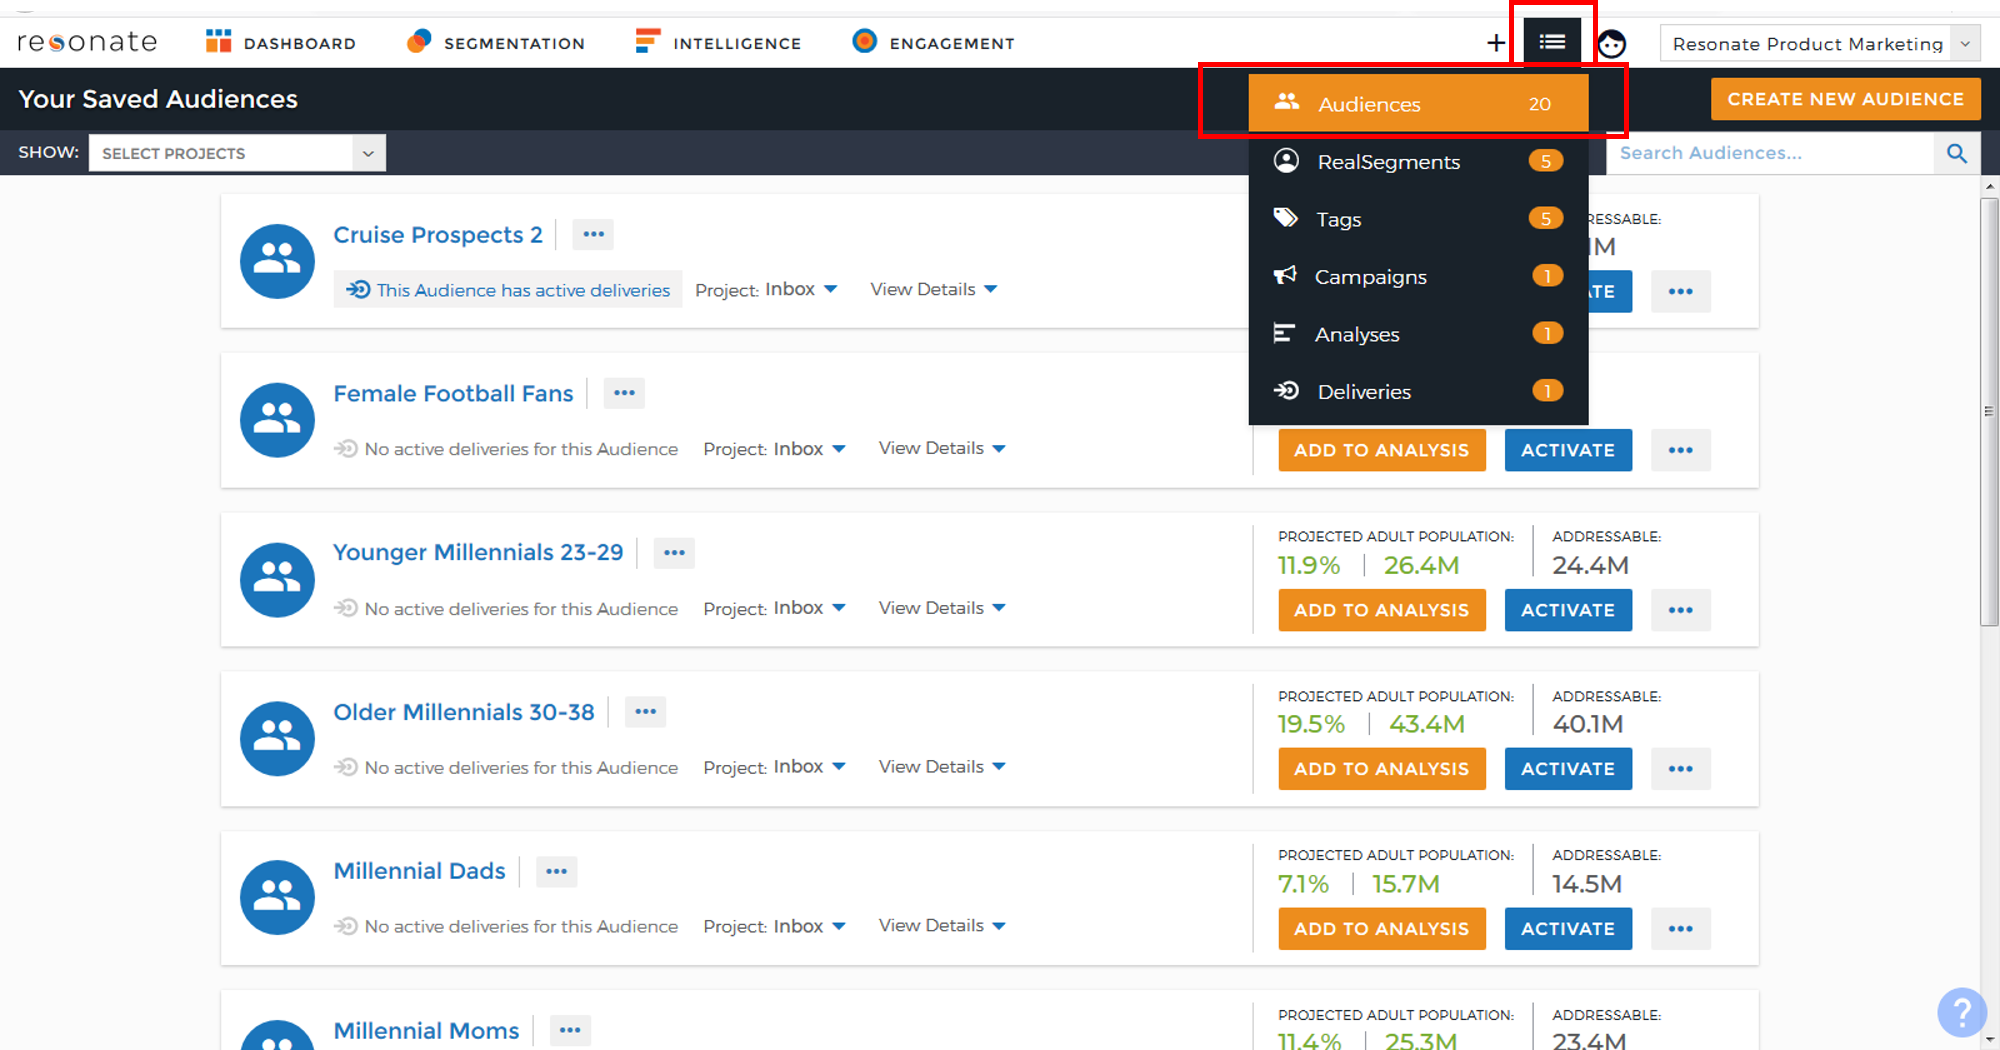Add Female Football Fans to analysis
Image resolution: width=2000 pixels, height=1050 pixels.
[1382, 450]
